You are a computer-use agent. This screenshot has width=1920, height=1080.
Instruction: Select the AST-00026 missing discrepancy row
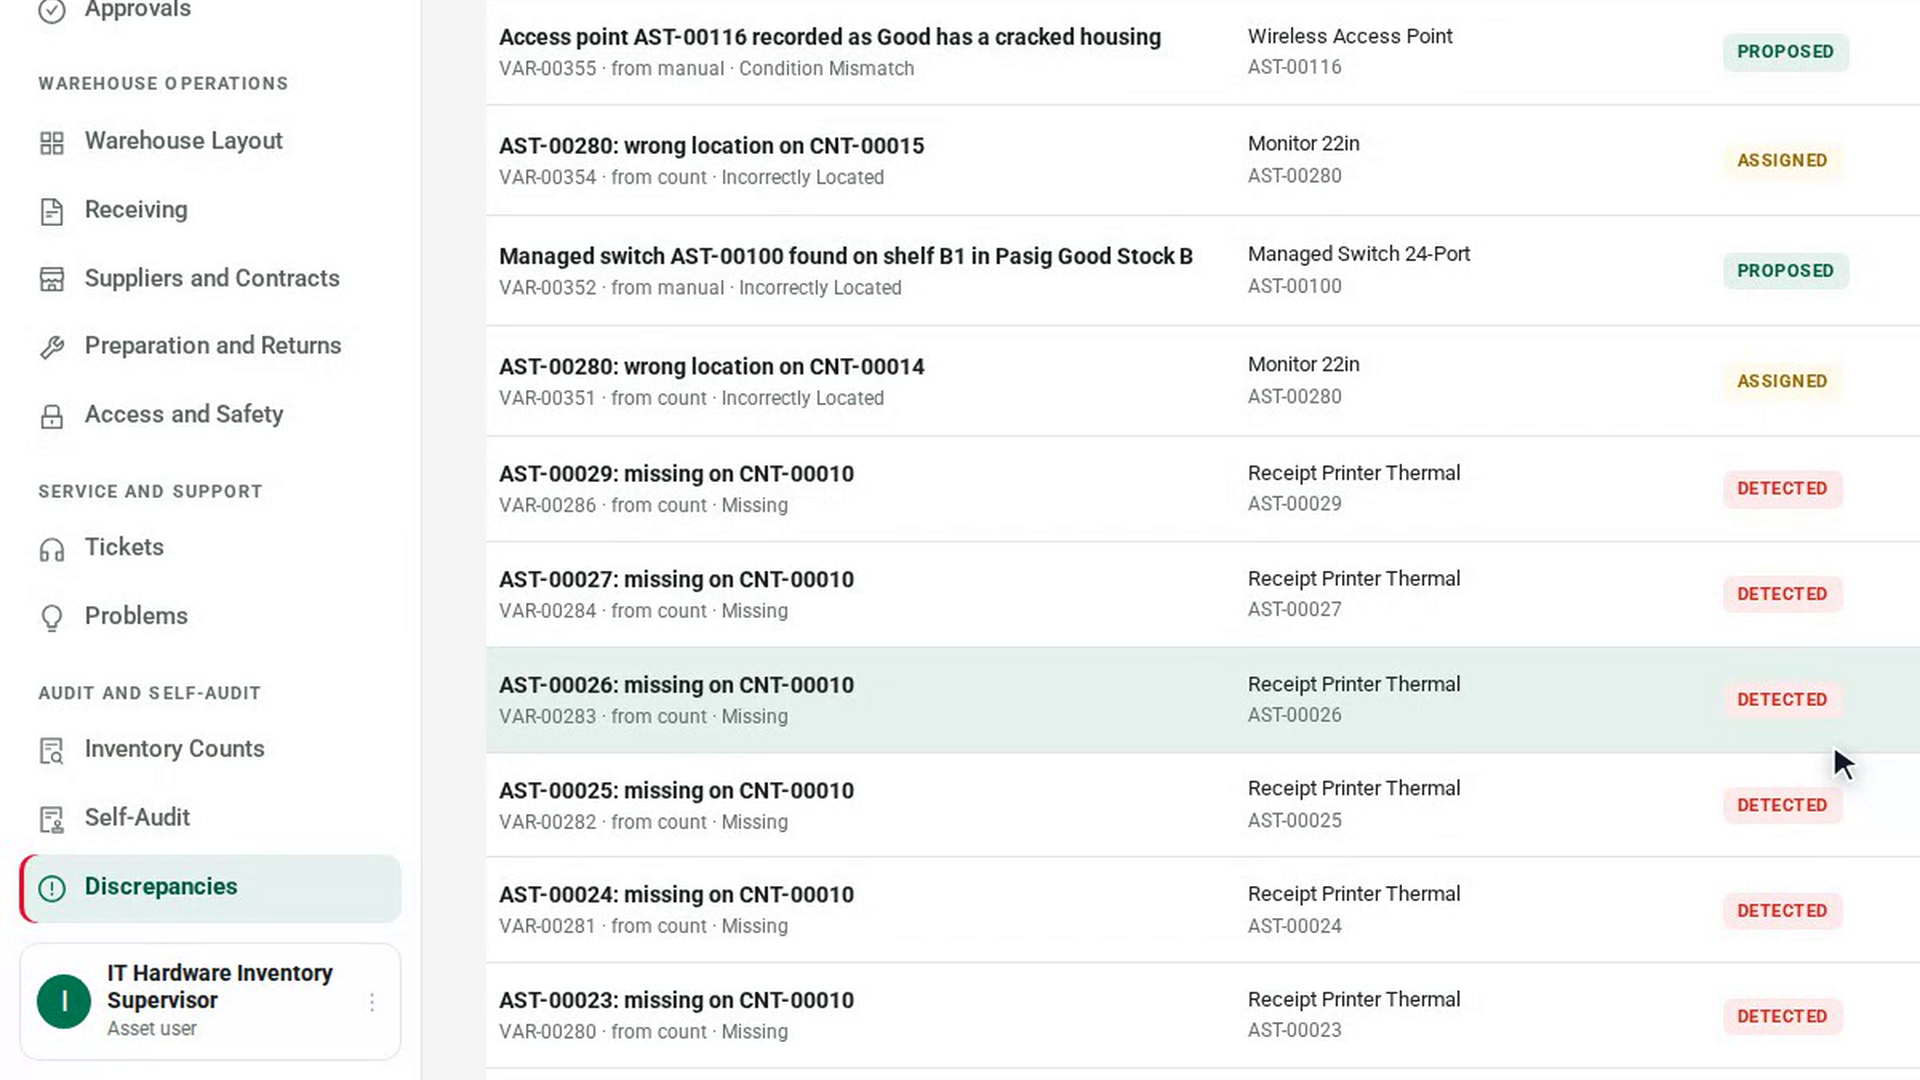[x=1202, y=700]
